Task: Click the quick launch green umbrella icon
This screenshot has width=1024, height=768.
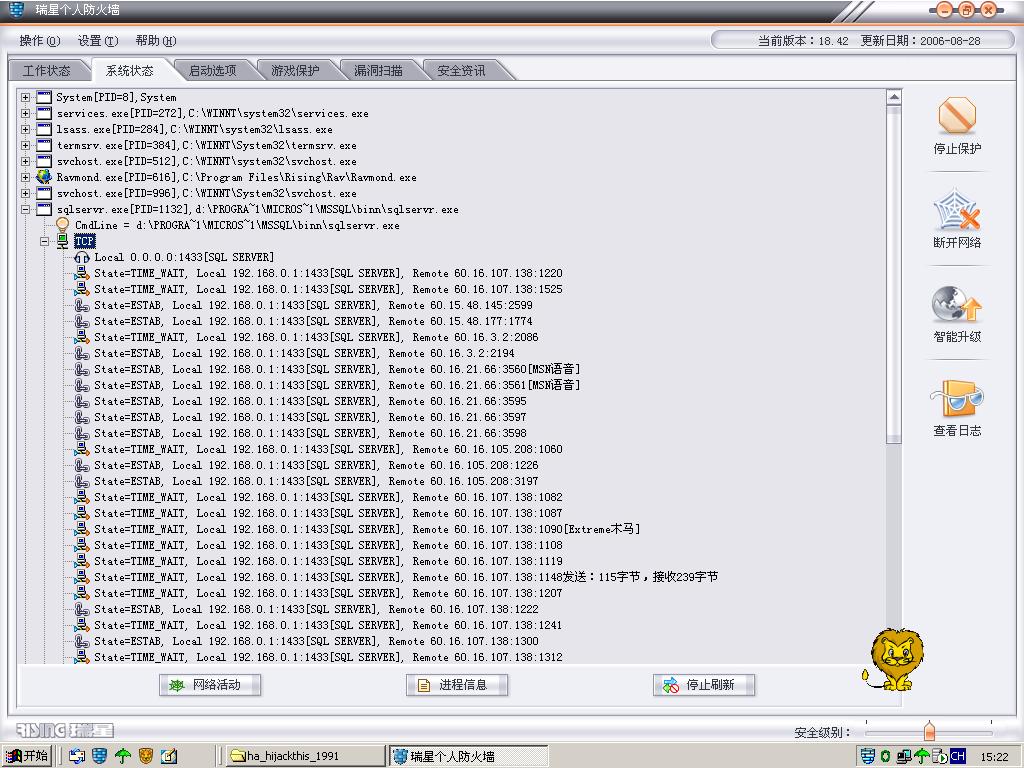Action: pos(123,756)
